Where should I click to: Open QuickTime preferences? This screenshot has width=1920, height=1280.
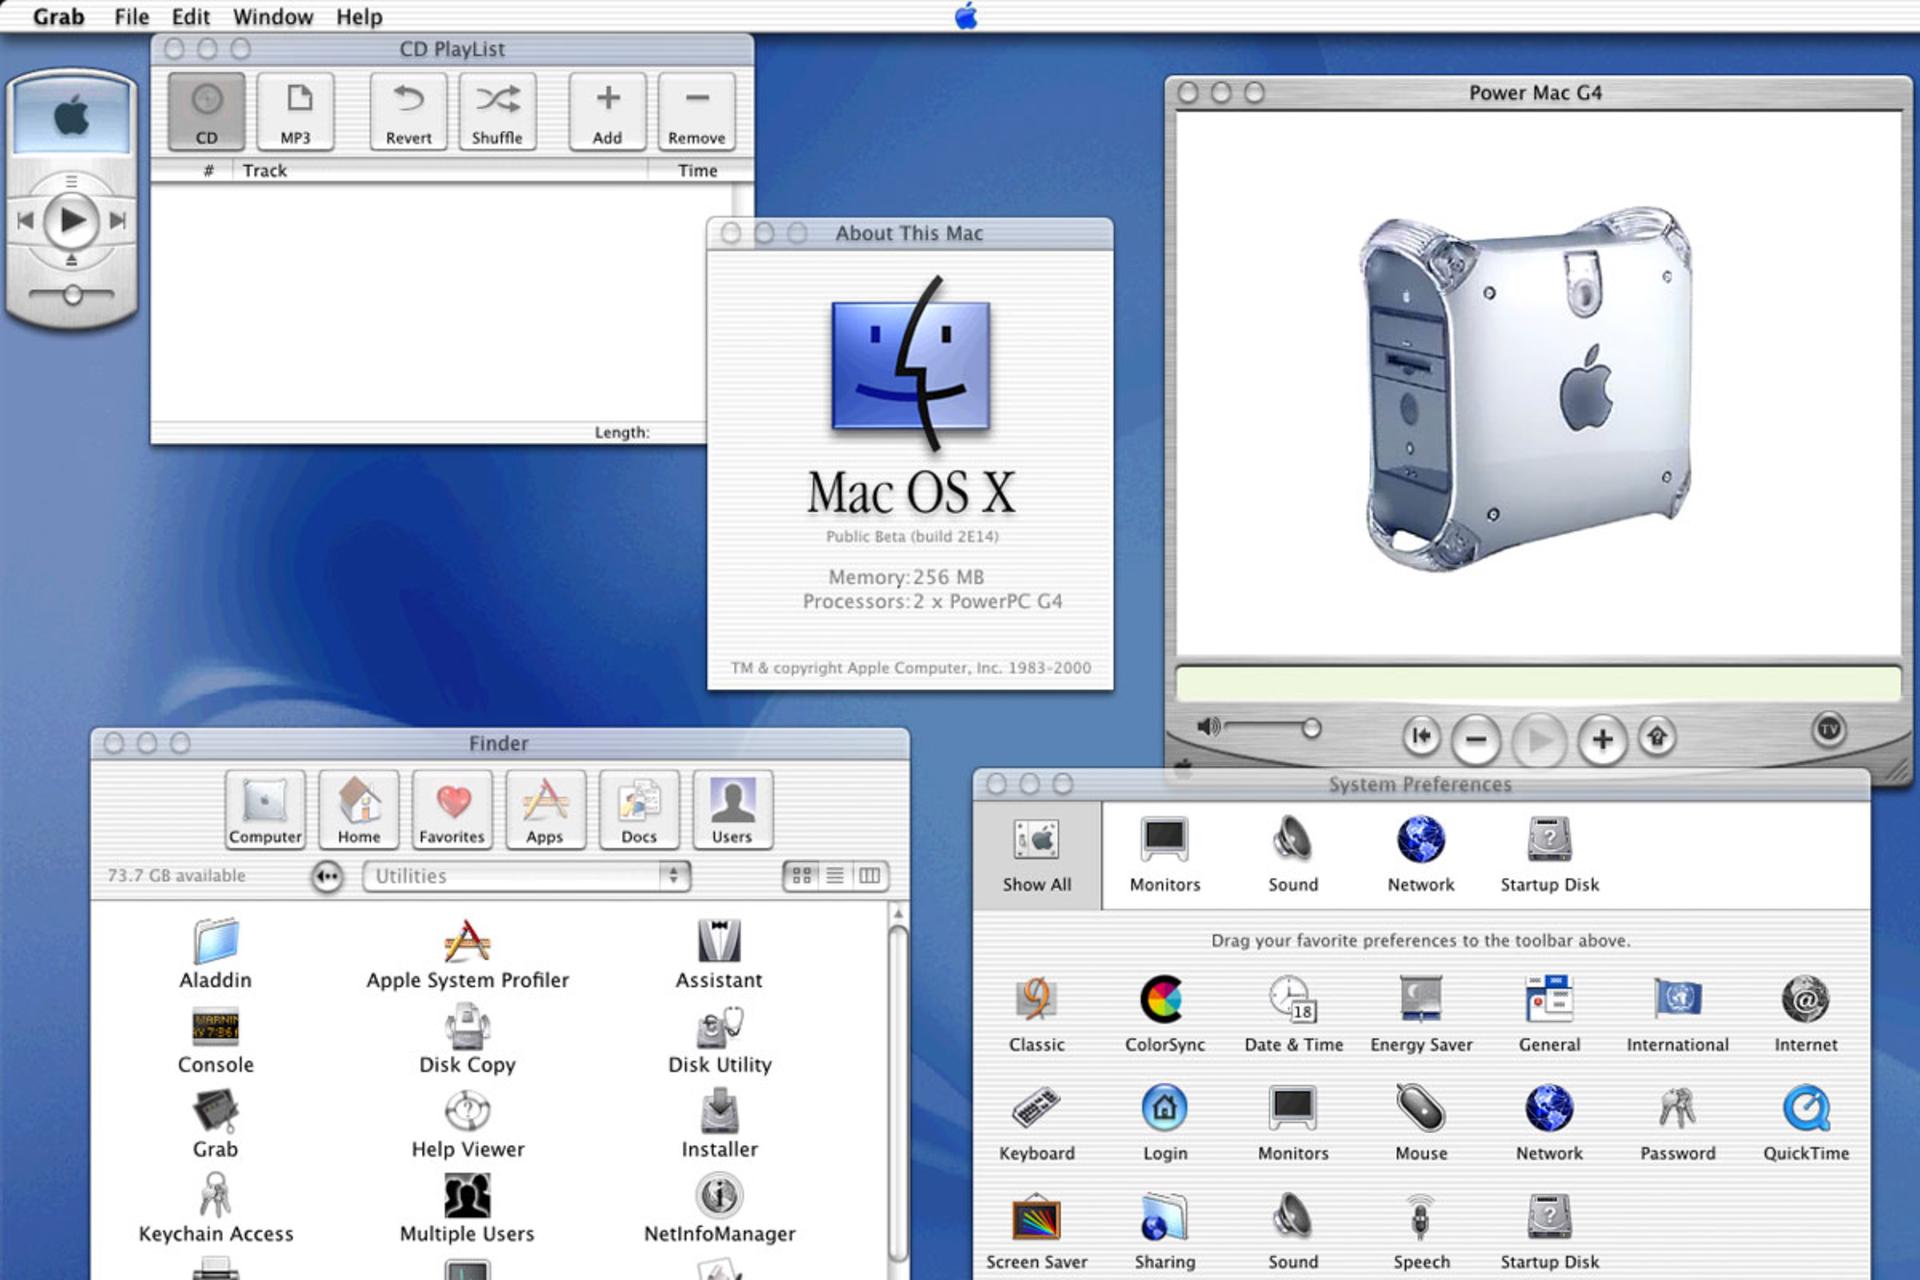pyautogui.click(x=1805, y=1123)
